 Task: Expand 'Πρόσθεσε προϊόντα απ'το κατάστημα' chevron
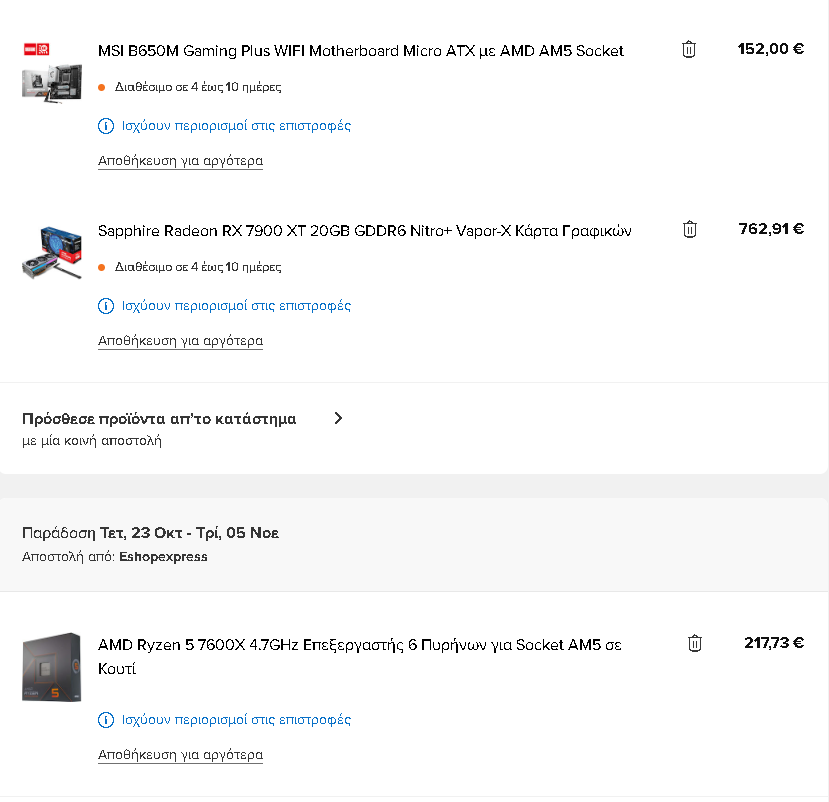(x=338, y=418)
